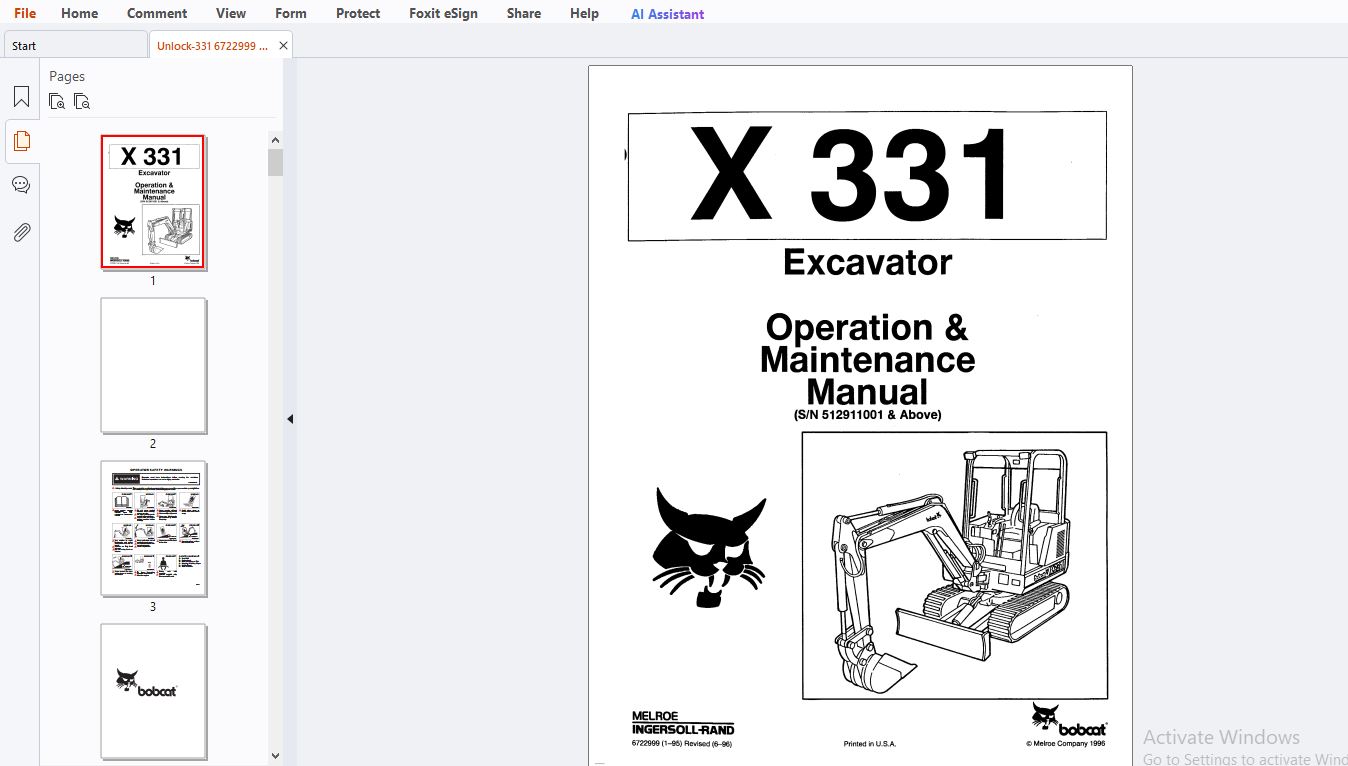Viewport: 1348px width, 766px height.
Task: Click the X 331 title on the page
Action: pyautogui.click(x=851, y=175)
